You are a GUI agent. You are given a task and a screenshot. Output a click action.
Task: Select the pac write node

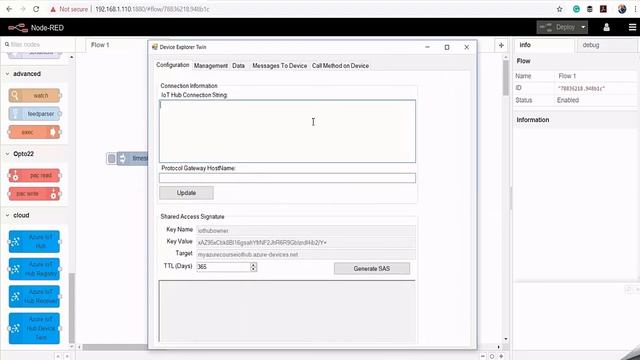tap(34, 194)
